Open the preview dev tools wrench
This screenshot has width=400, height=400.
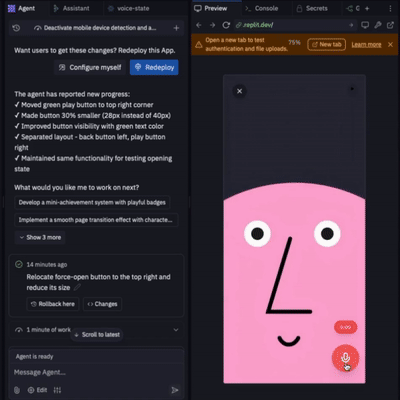pos(378,25)
